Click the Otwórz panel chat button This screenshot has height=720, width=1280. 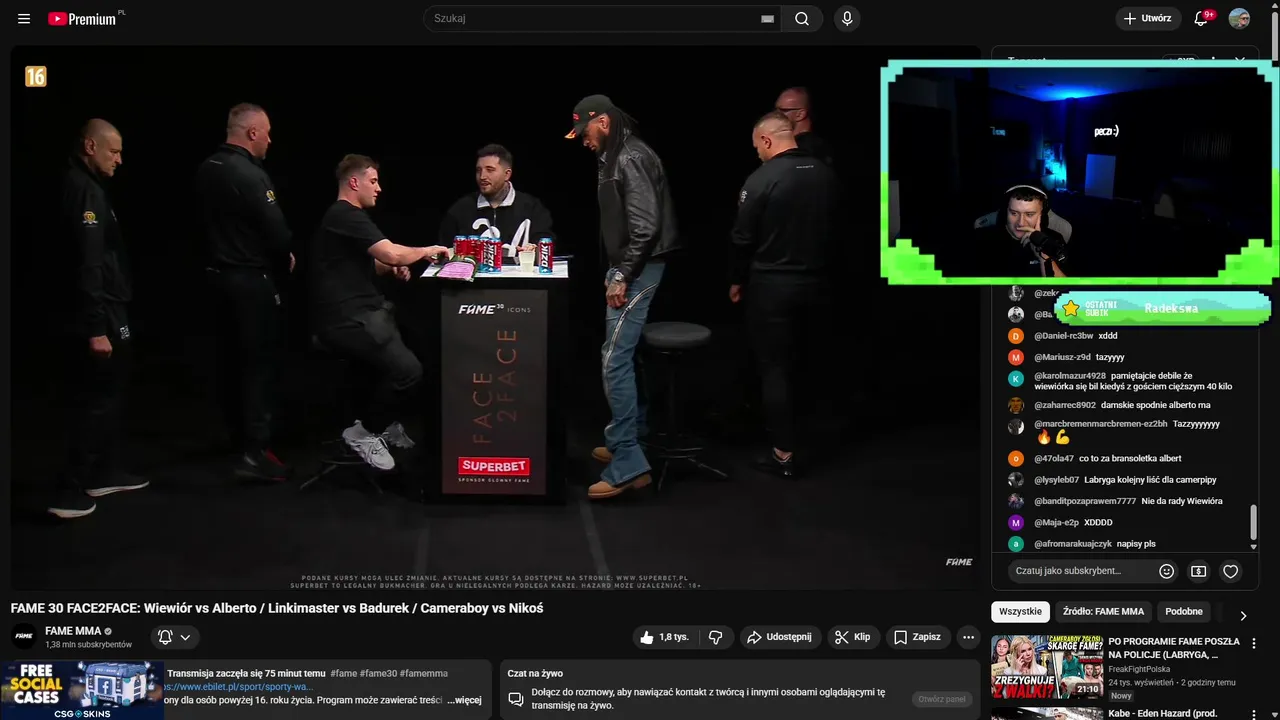[x=942, y=699]
